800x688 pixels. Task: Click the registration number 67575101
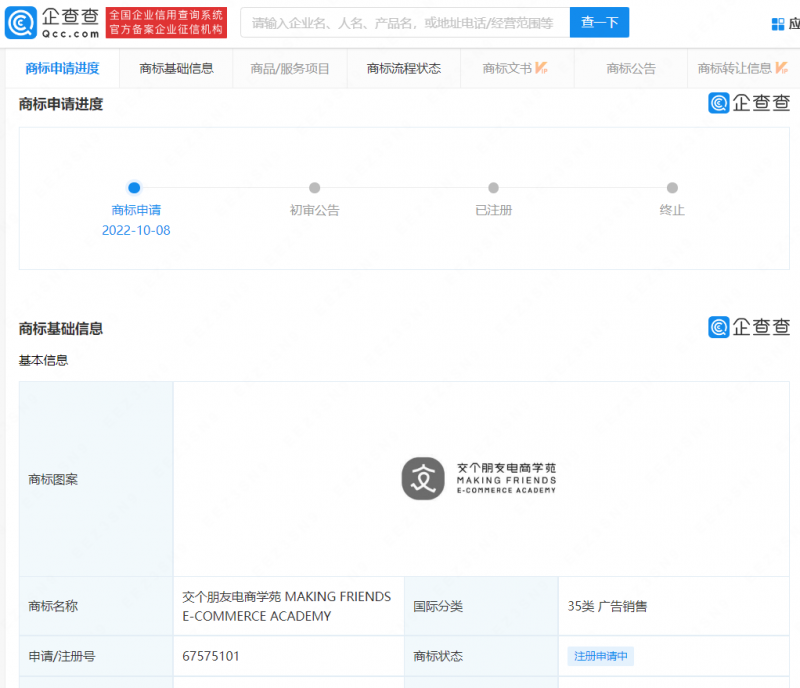tap(211, 656)
